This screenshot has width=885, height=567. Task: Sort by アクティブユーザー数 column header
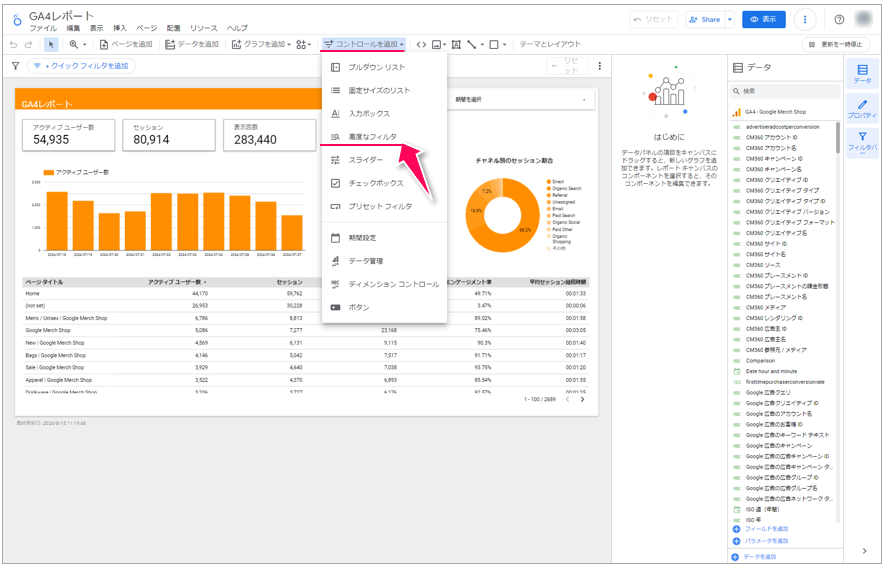pos(177,282)
